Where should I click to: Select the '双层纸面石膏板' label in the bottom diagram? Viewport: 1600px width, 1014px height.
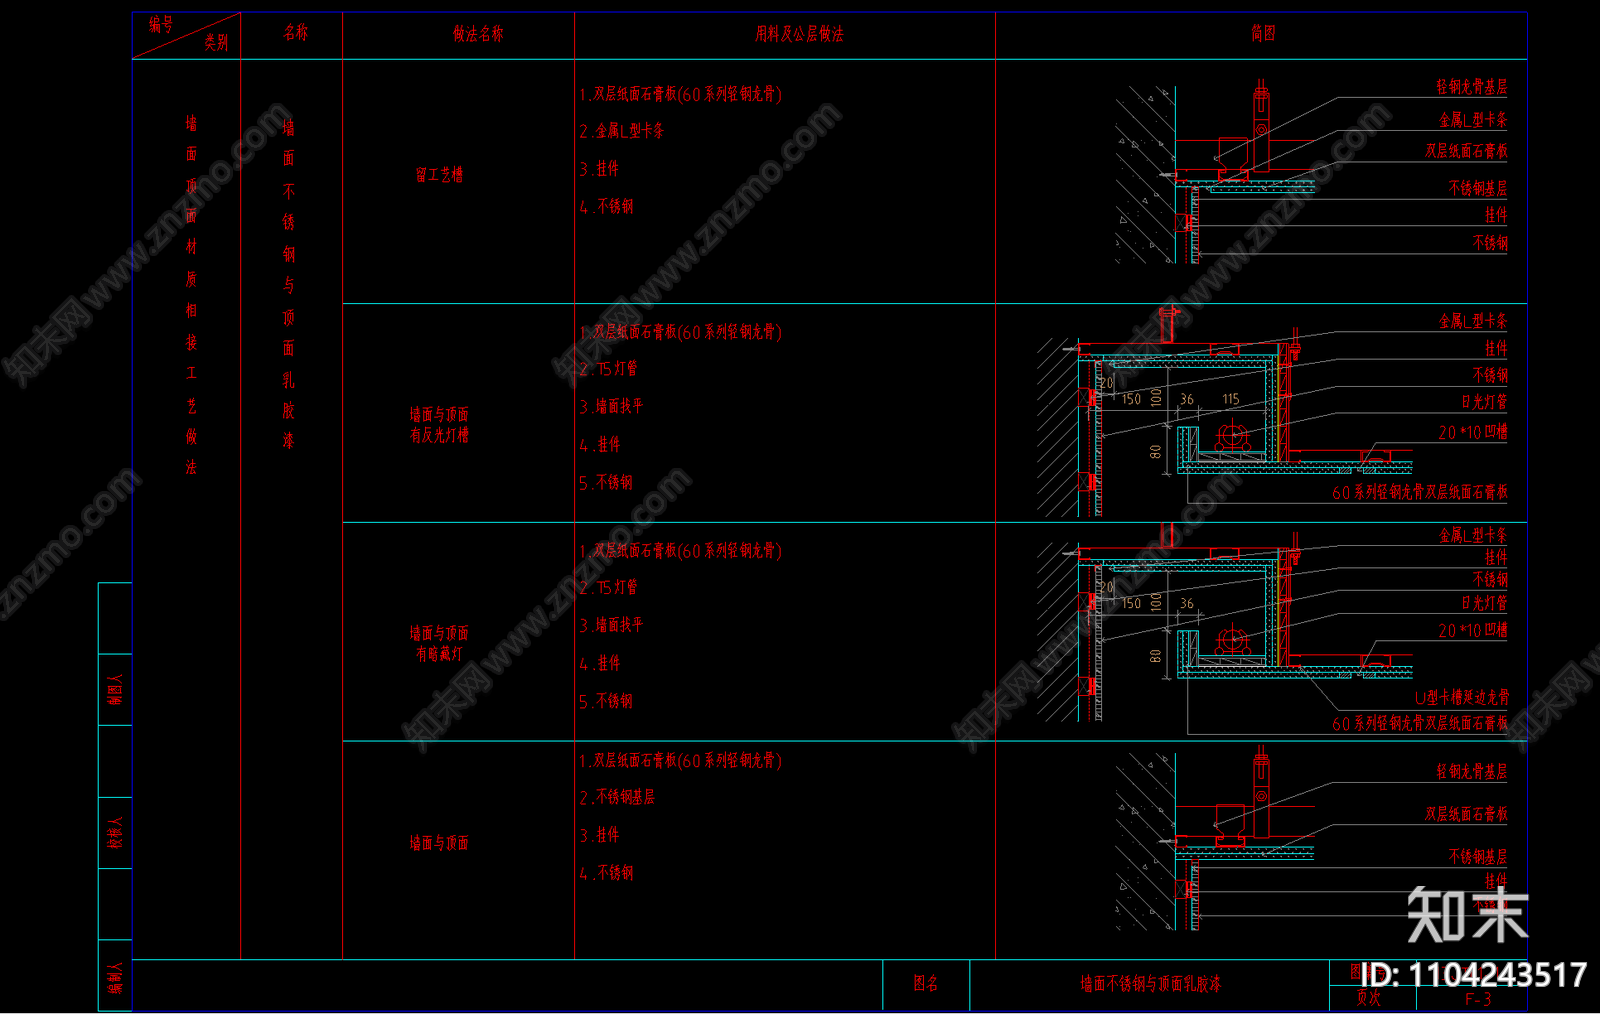pyautogui.click(x=1466, y=814)
